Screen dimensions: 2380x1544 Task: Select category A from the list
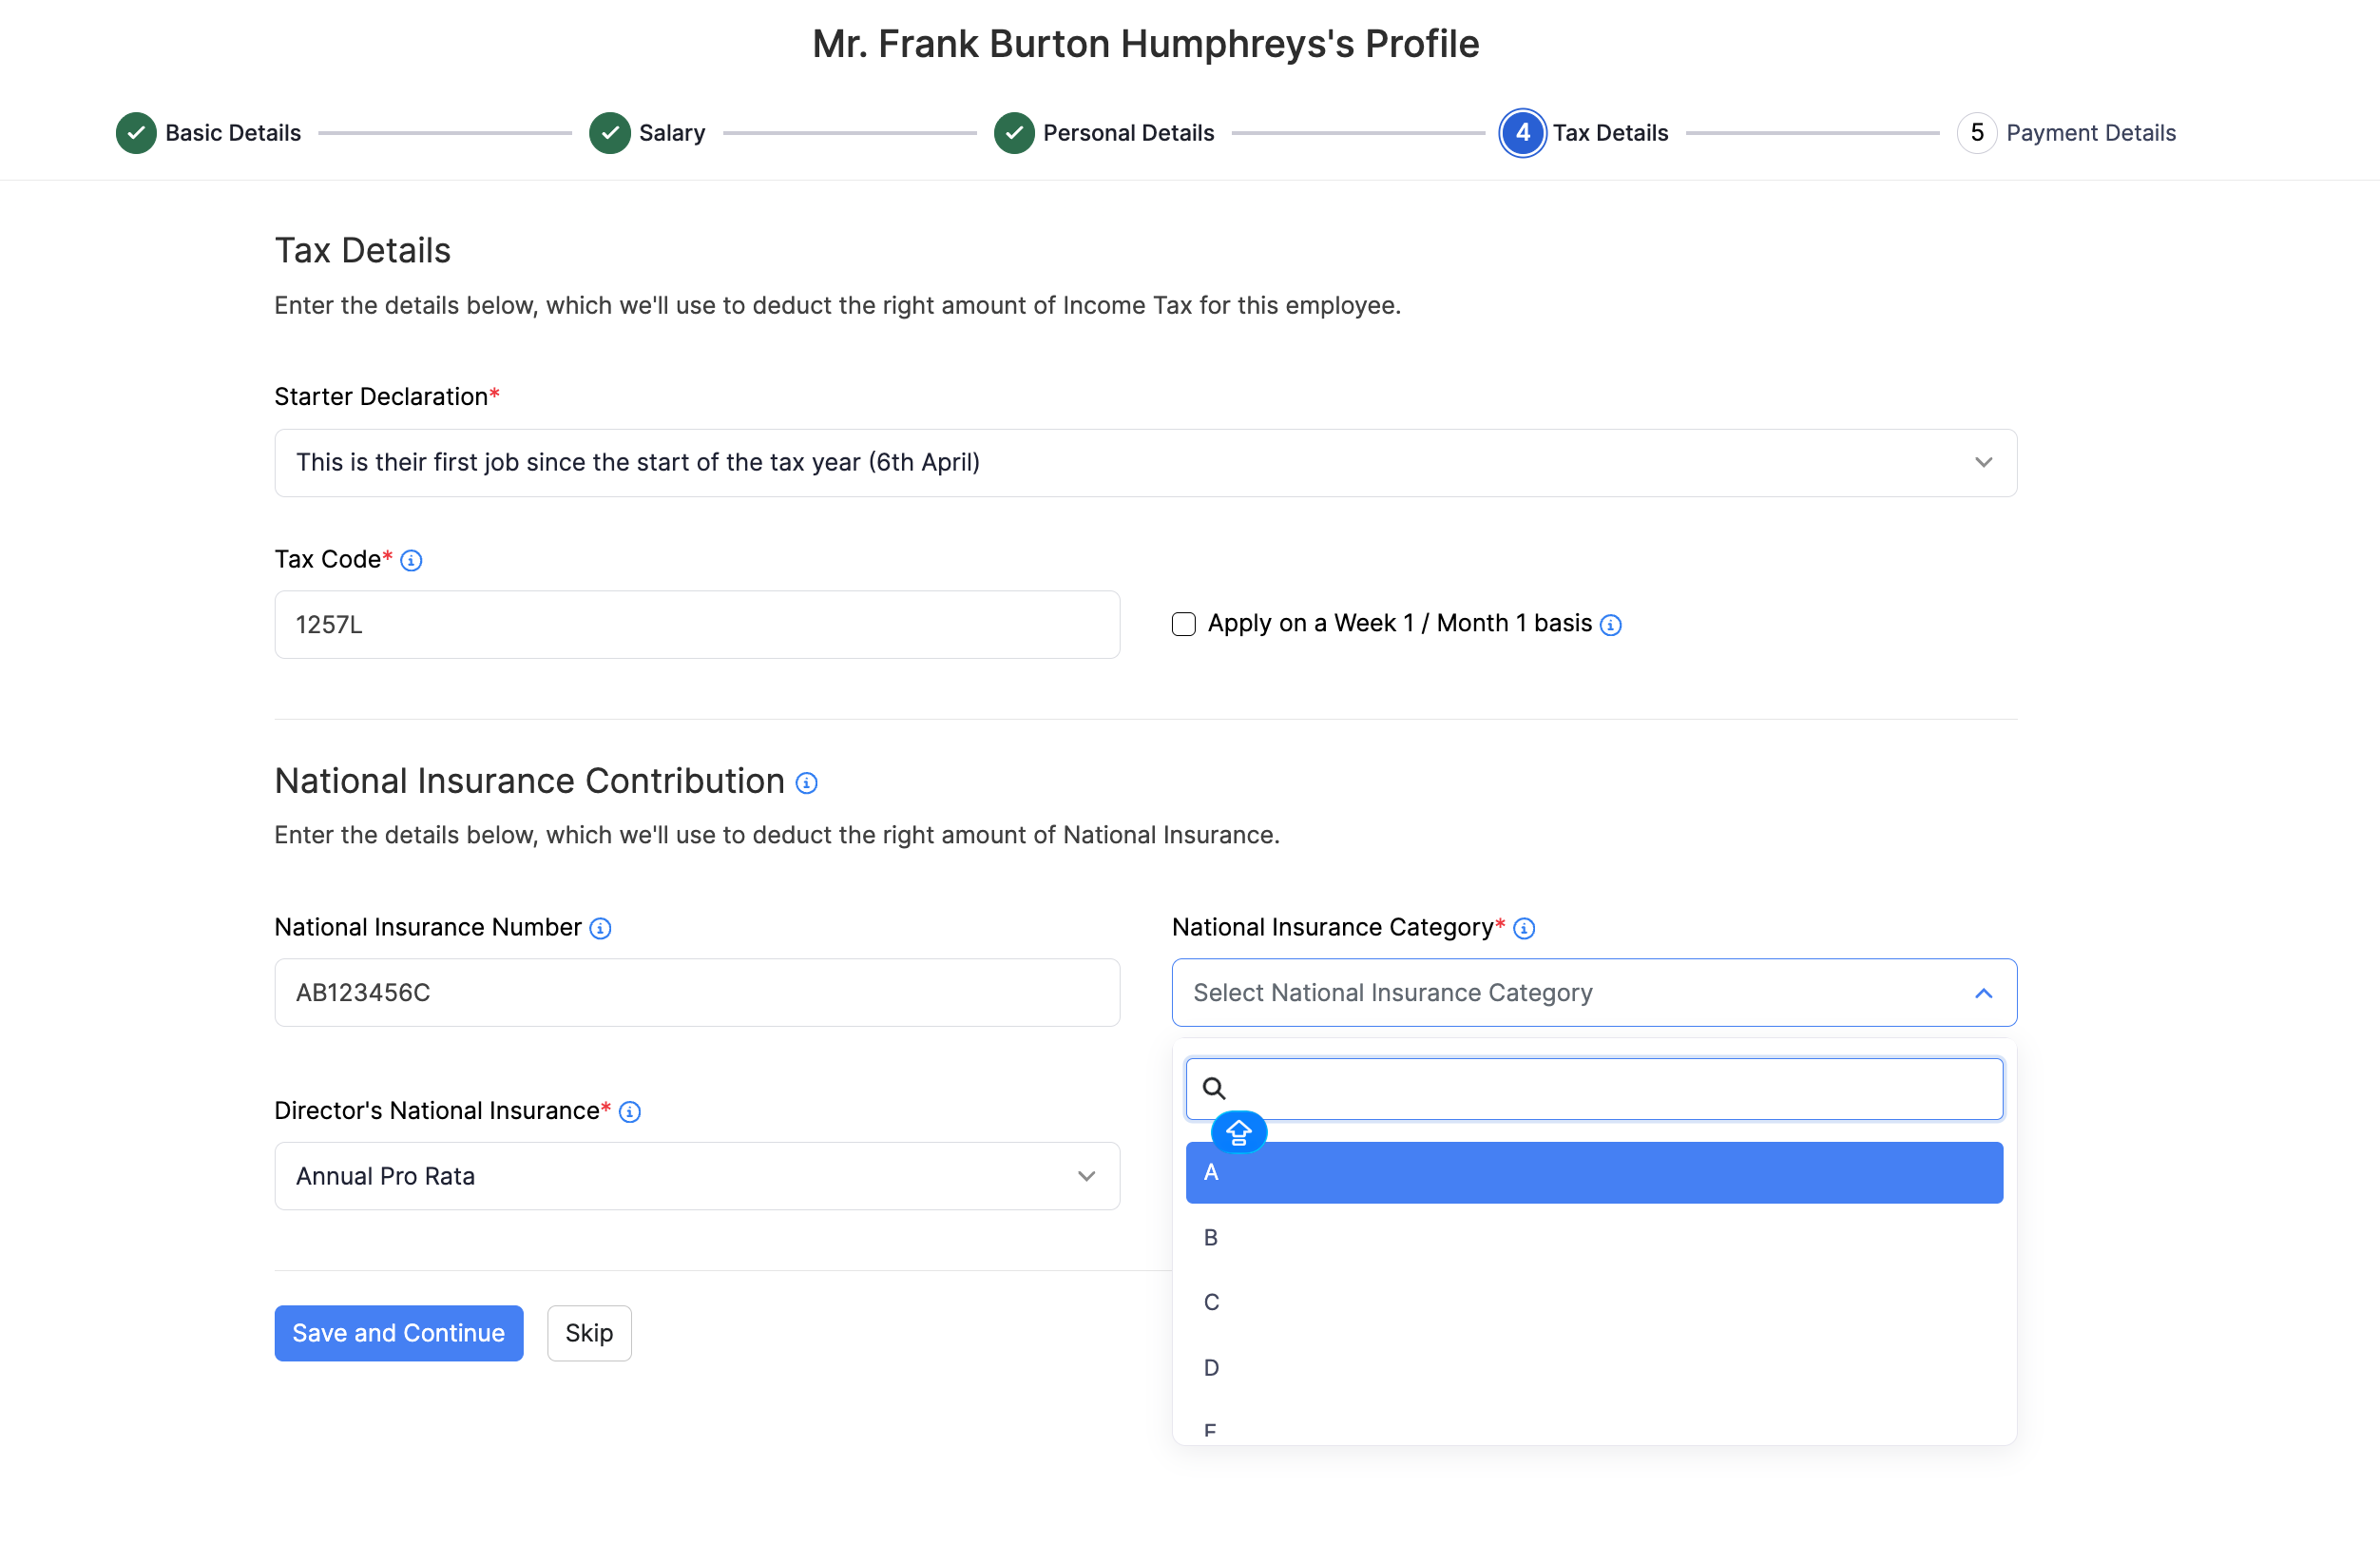click(x=1594, y=1172)
